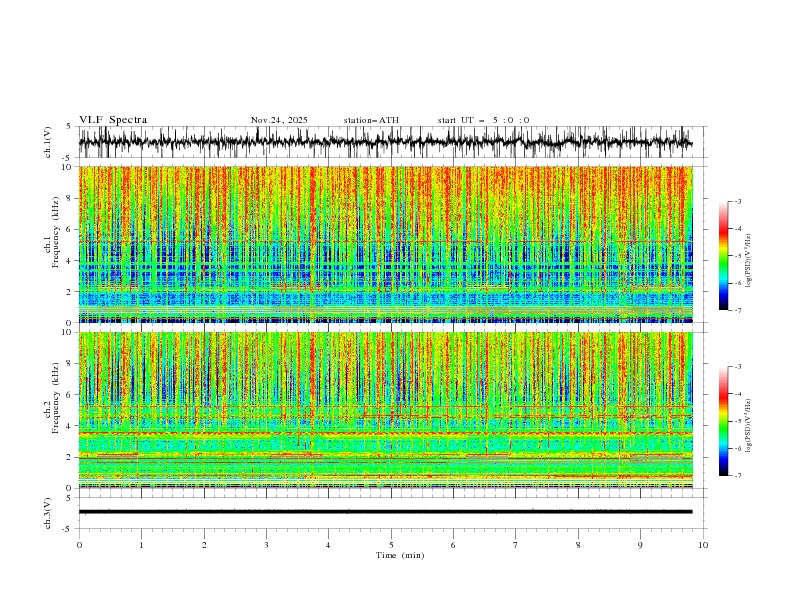Click the flat ch.3 voltage trace

[385, 512]
